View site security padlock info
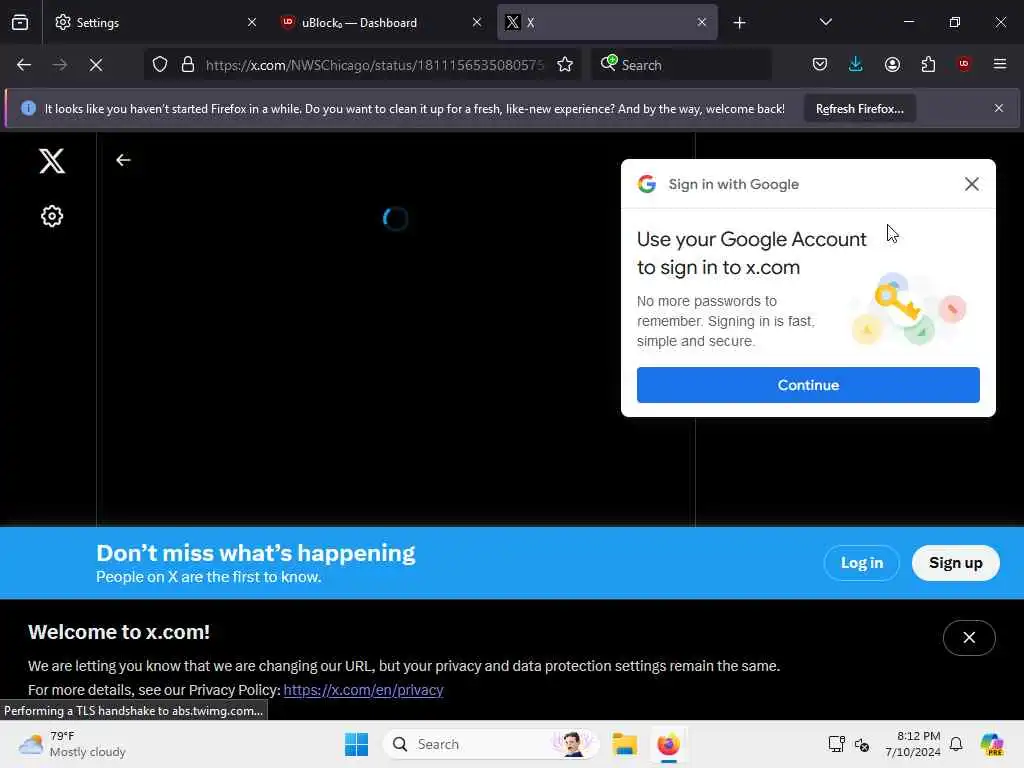The height and width of the screenshot is (768, 1024). (x=188, y=65)
